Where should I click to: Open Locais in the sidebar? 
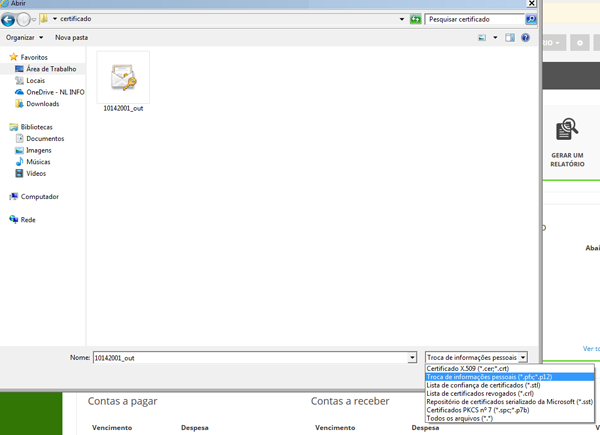click(30, 80)
